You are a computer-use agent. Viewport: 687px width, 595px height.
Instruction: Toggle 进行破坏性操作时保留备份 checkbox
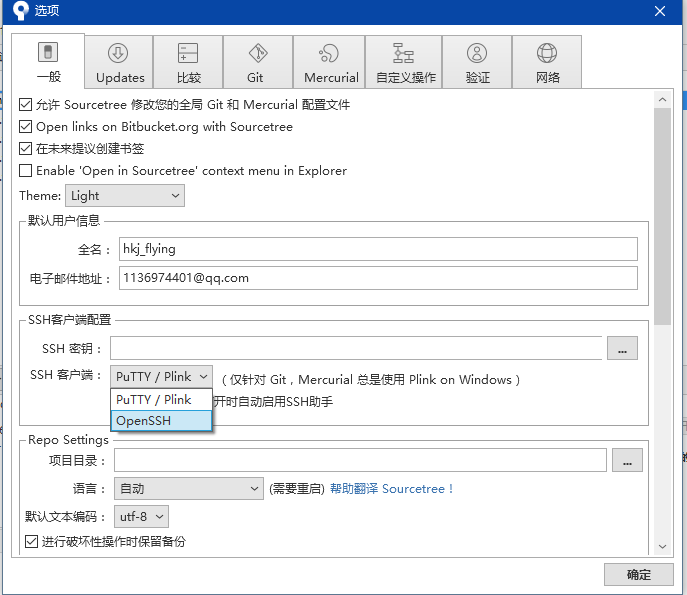[31, 542]
